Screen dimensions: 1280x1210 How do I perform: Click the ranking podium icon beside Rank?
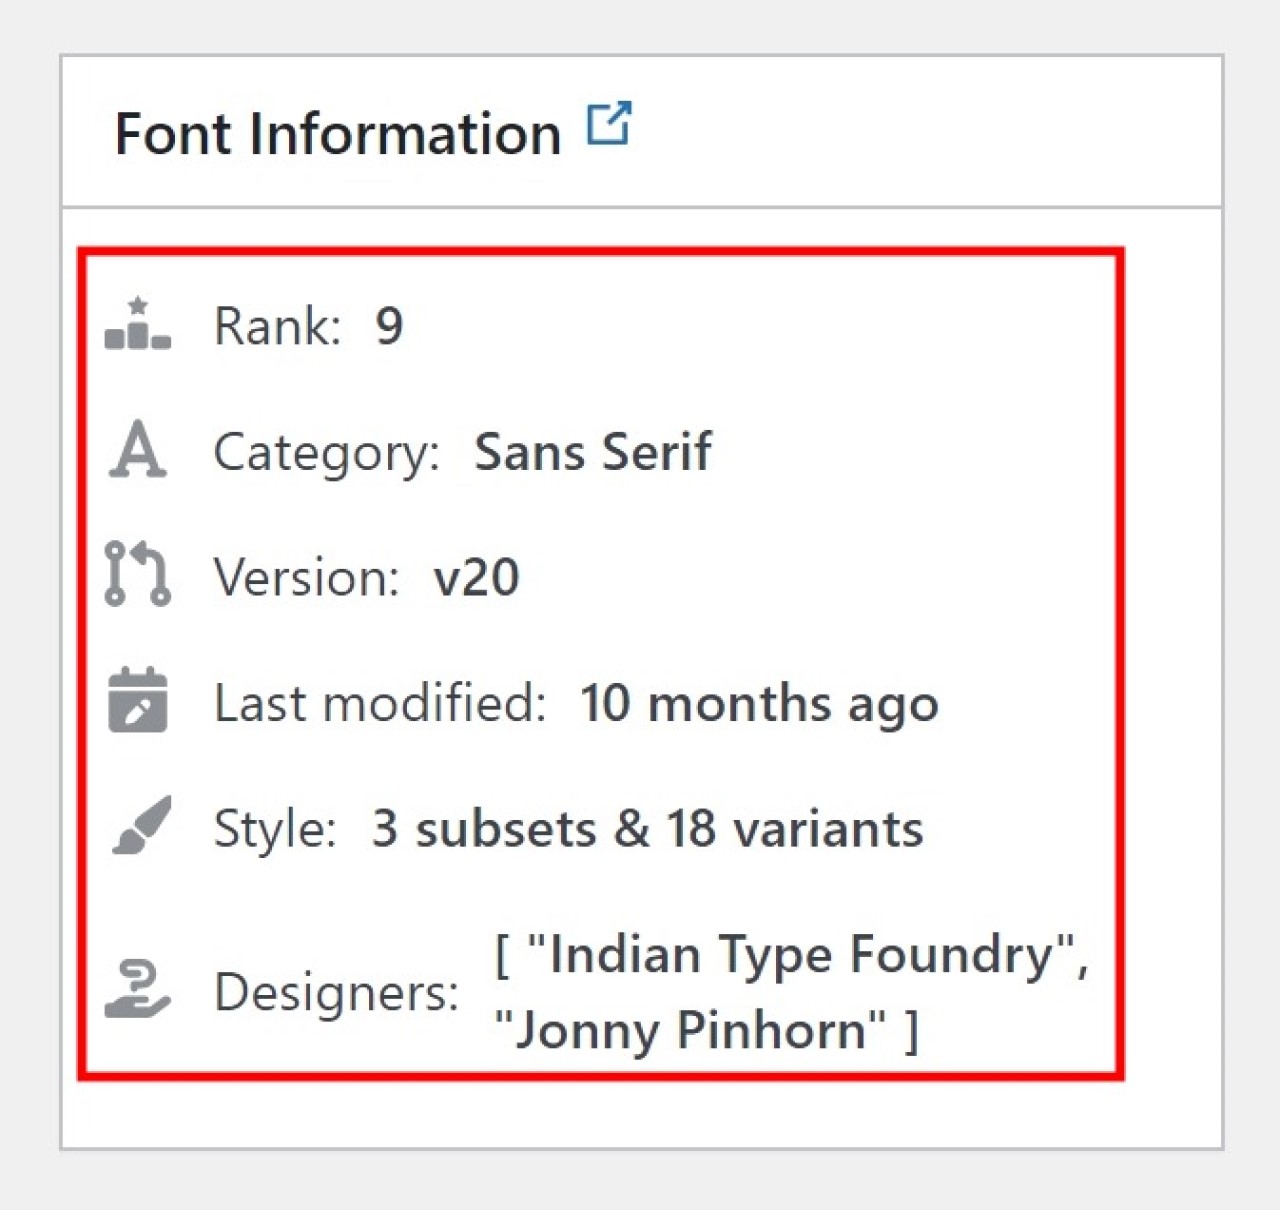pyautogui.click(x=139, y=325)
